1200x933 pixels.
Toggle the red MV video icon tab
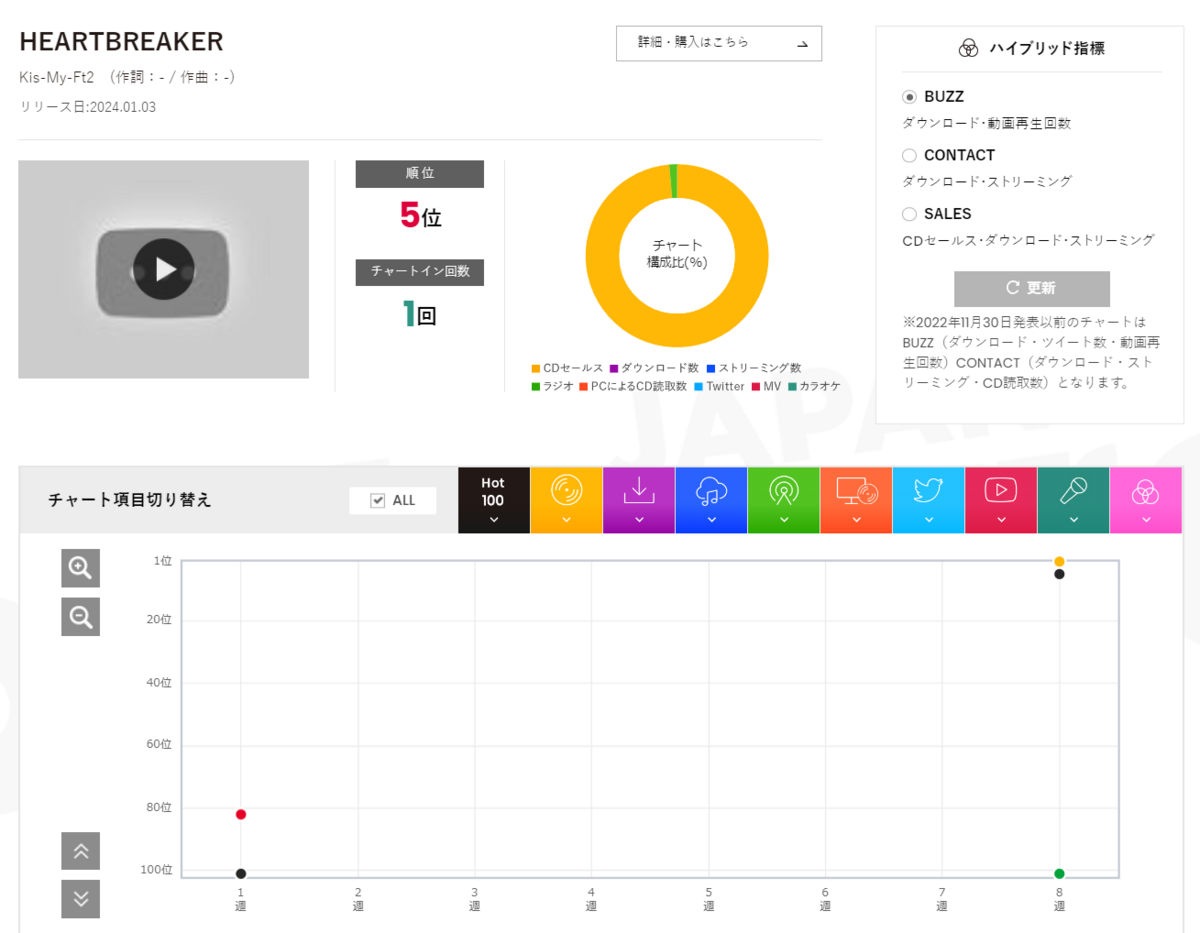click(x=1001, y=499)
